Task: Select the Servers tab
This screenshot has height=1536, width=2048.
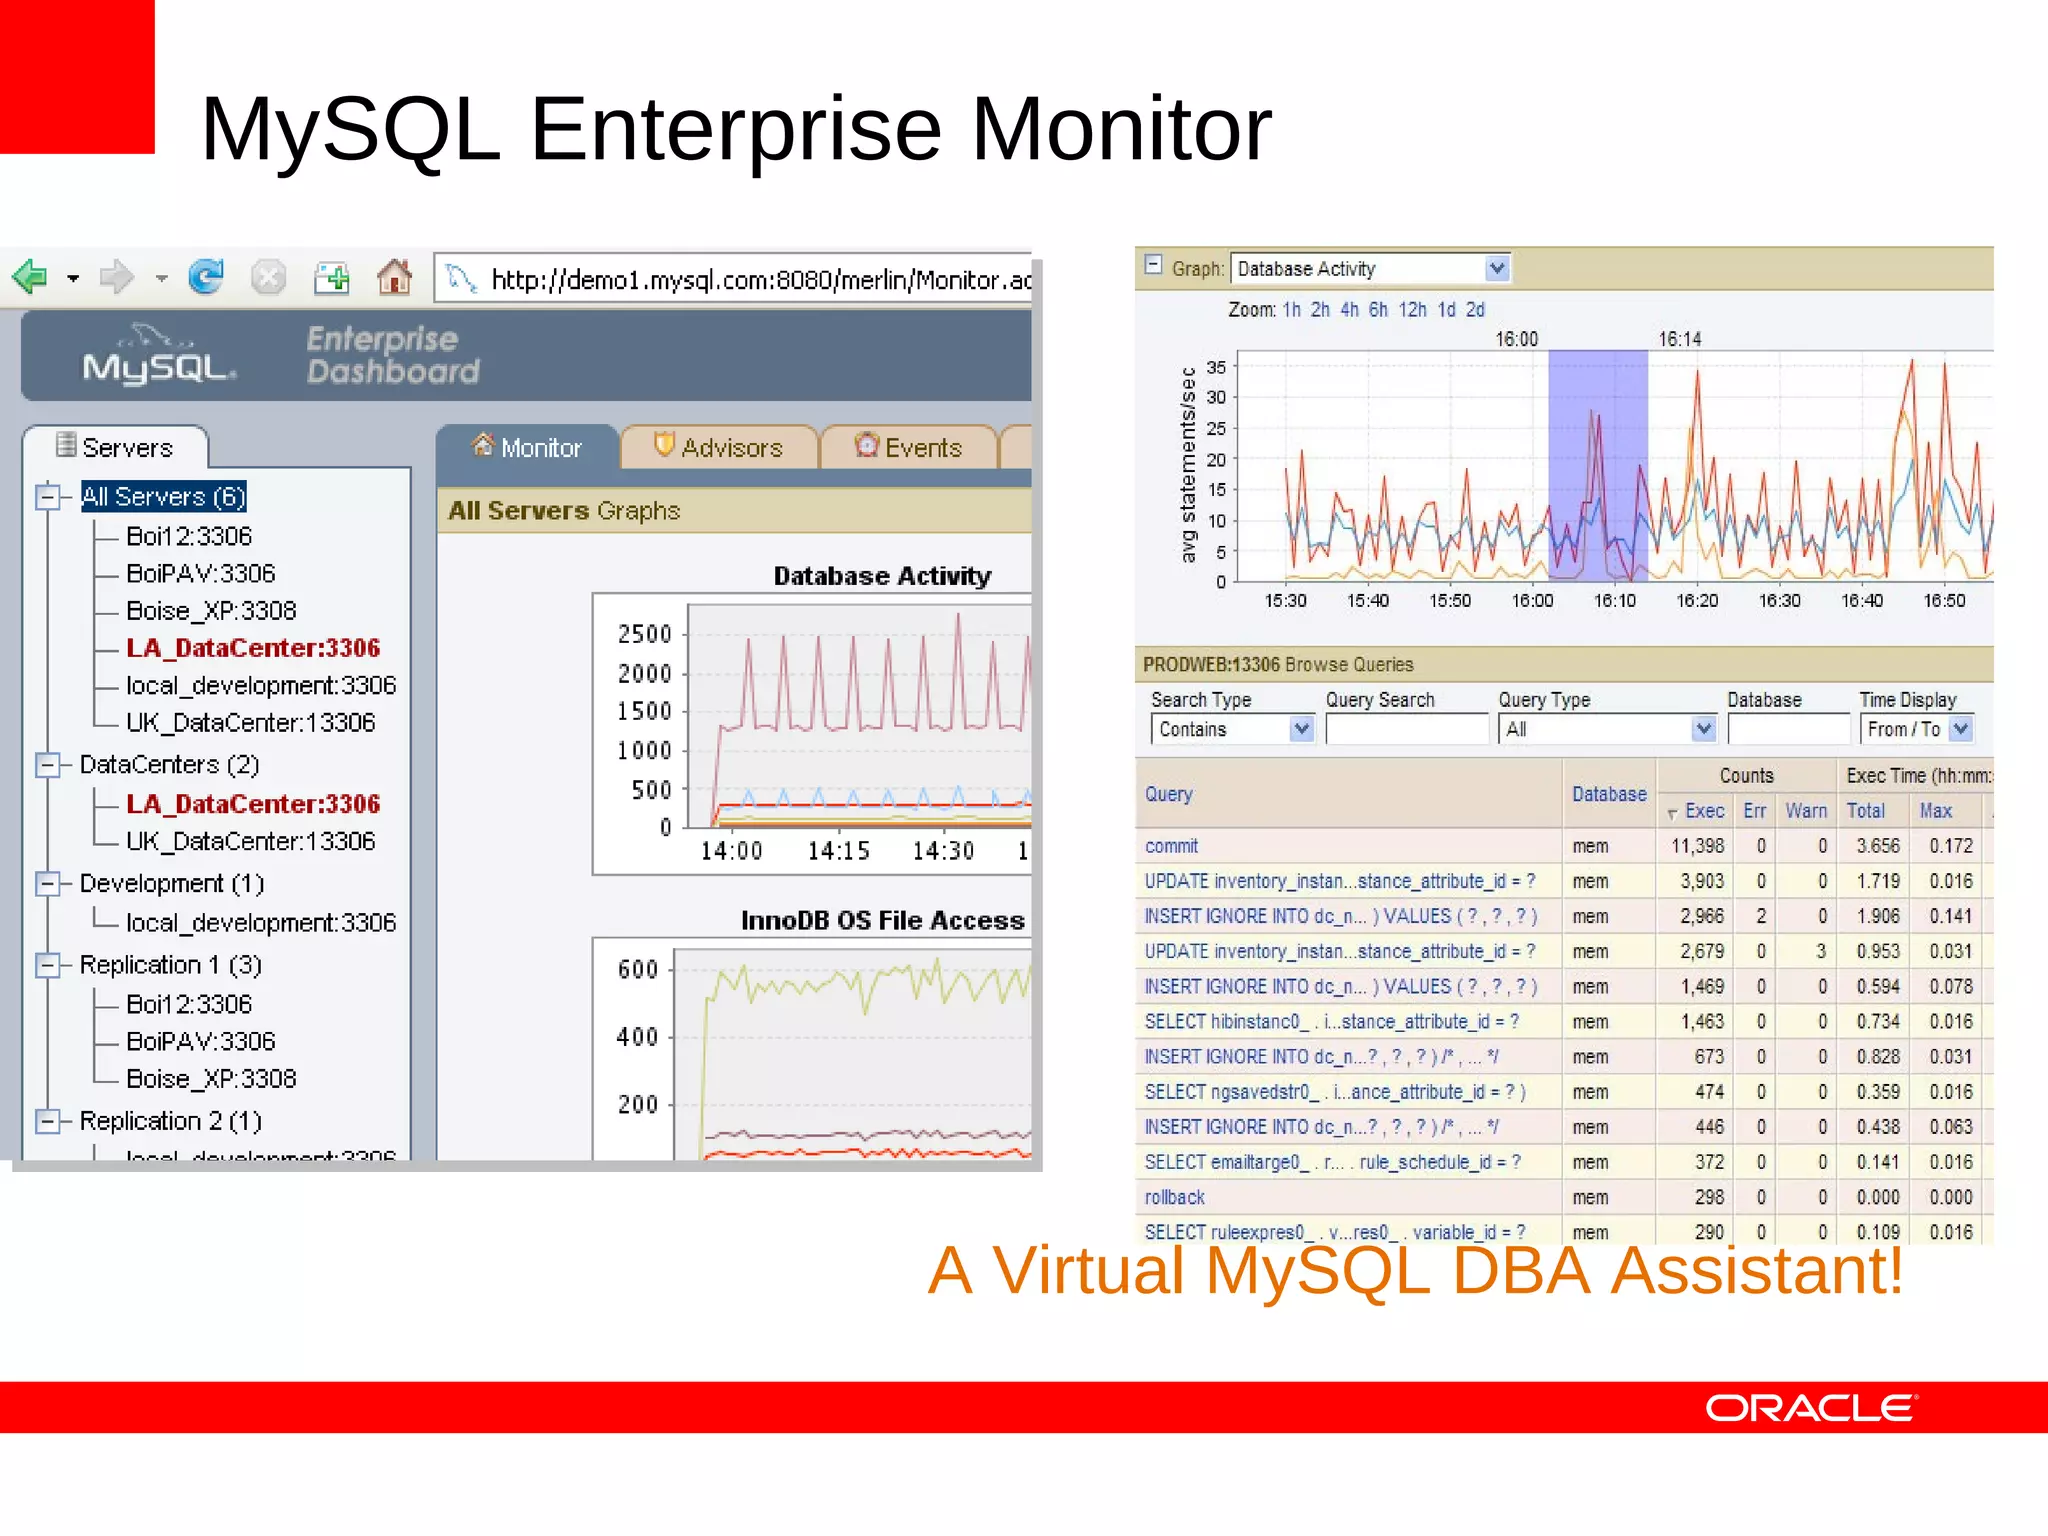Action: [116, 447]
